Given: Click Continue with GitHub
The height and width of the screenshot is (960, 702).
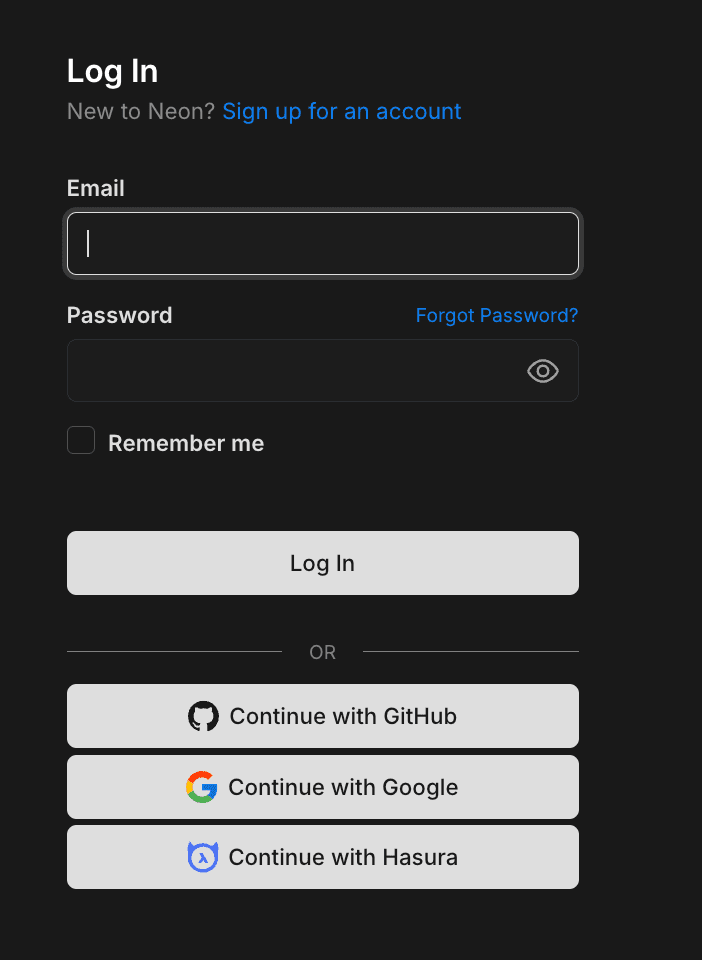Looking at the screenshot, I should (x=322, y=716).
